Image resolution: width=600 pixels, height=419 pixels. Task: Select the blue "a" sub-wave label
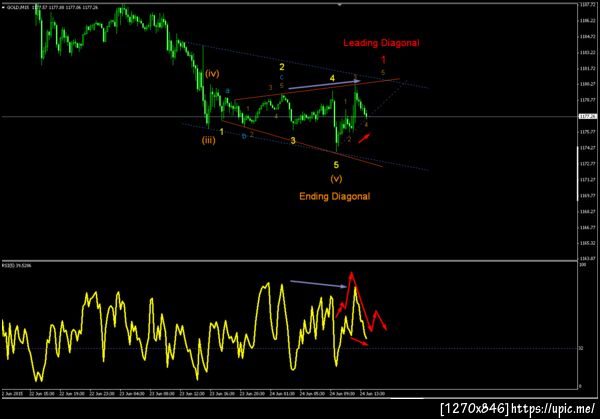click(x=227, y=91)
